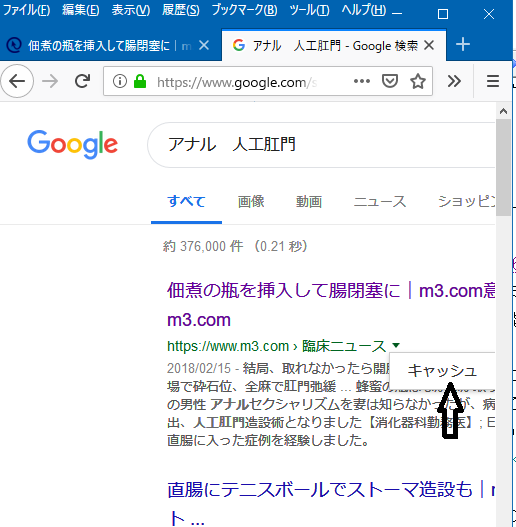Open the ヘルプ(H) menu
This screenshot has width=516, height=527.
point(364,10)
